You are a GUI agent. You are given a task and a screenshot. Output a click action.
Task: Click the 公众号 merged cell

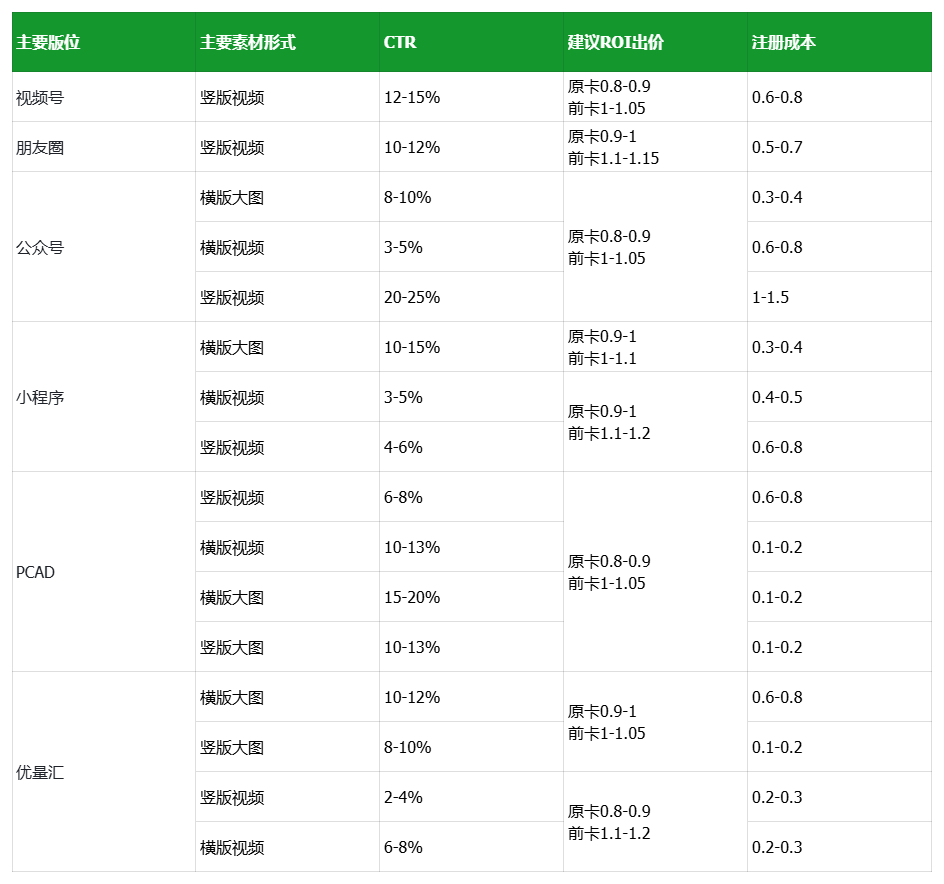[104, 247]
